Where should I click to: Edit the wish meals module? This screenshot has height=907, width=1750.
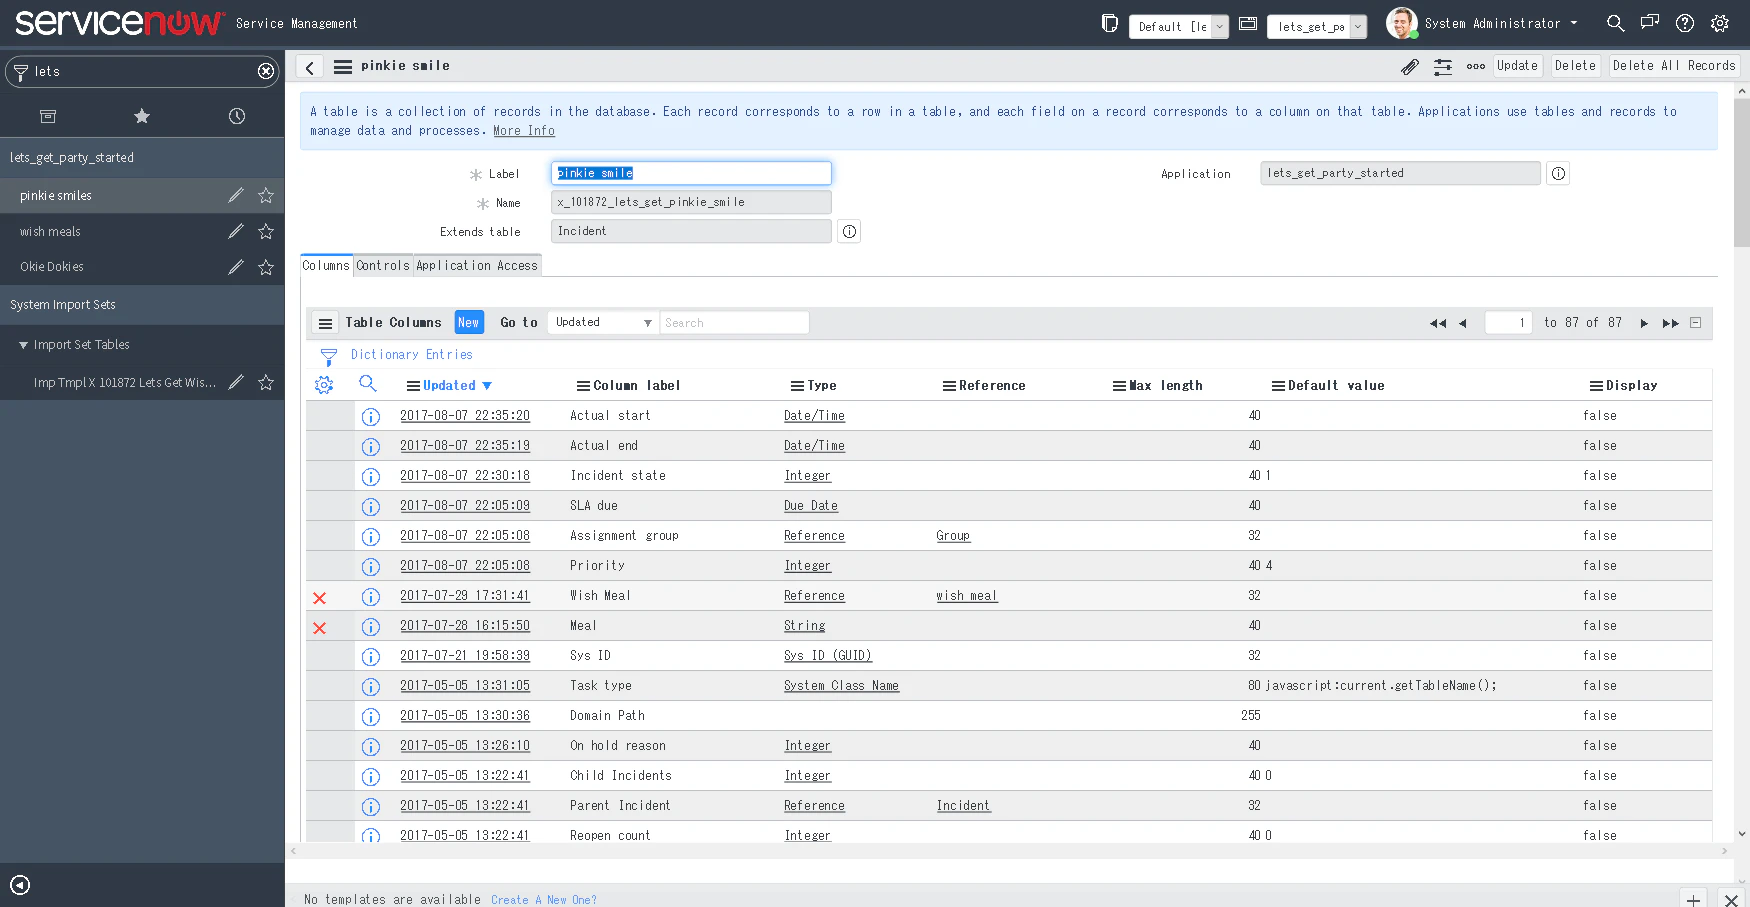click(236, 231)
